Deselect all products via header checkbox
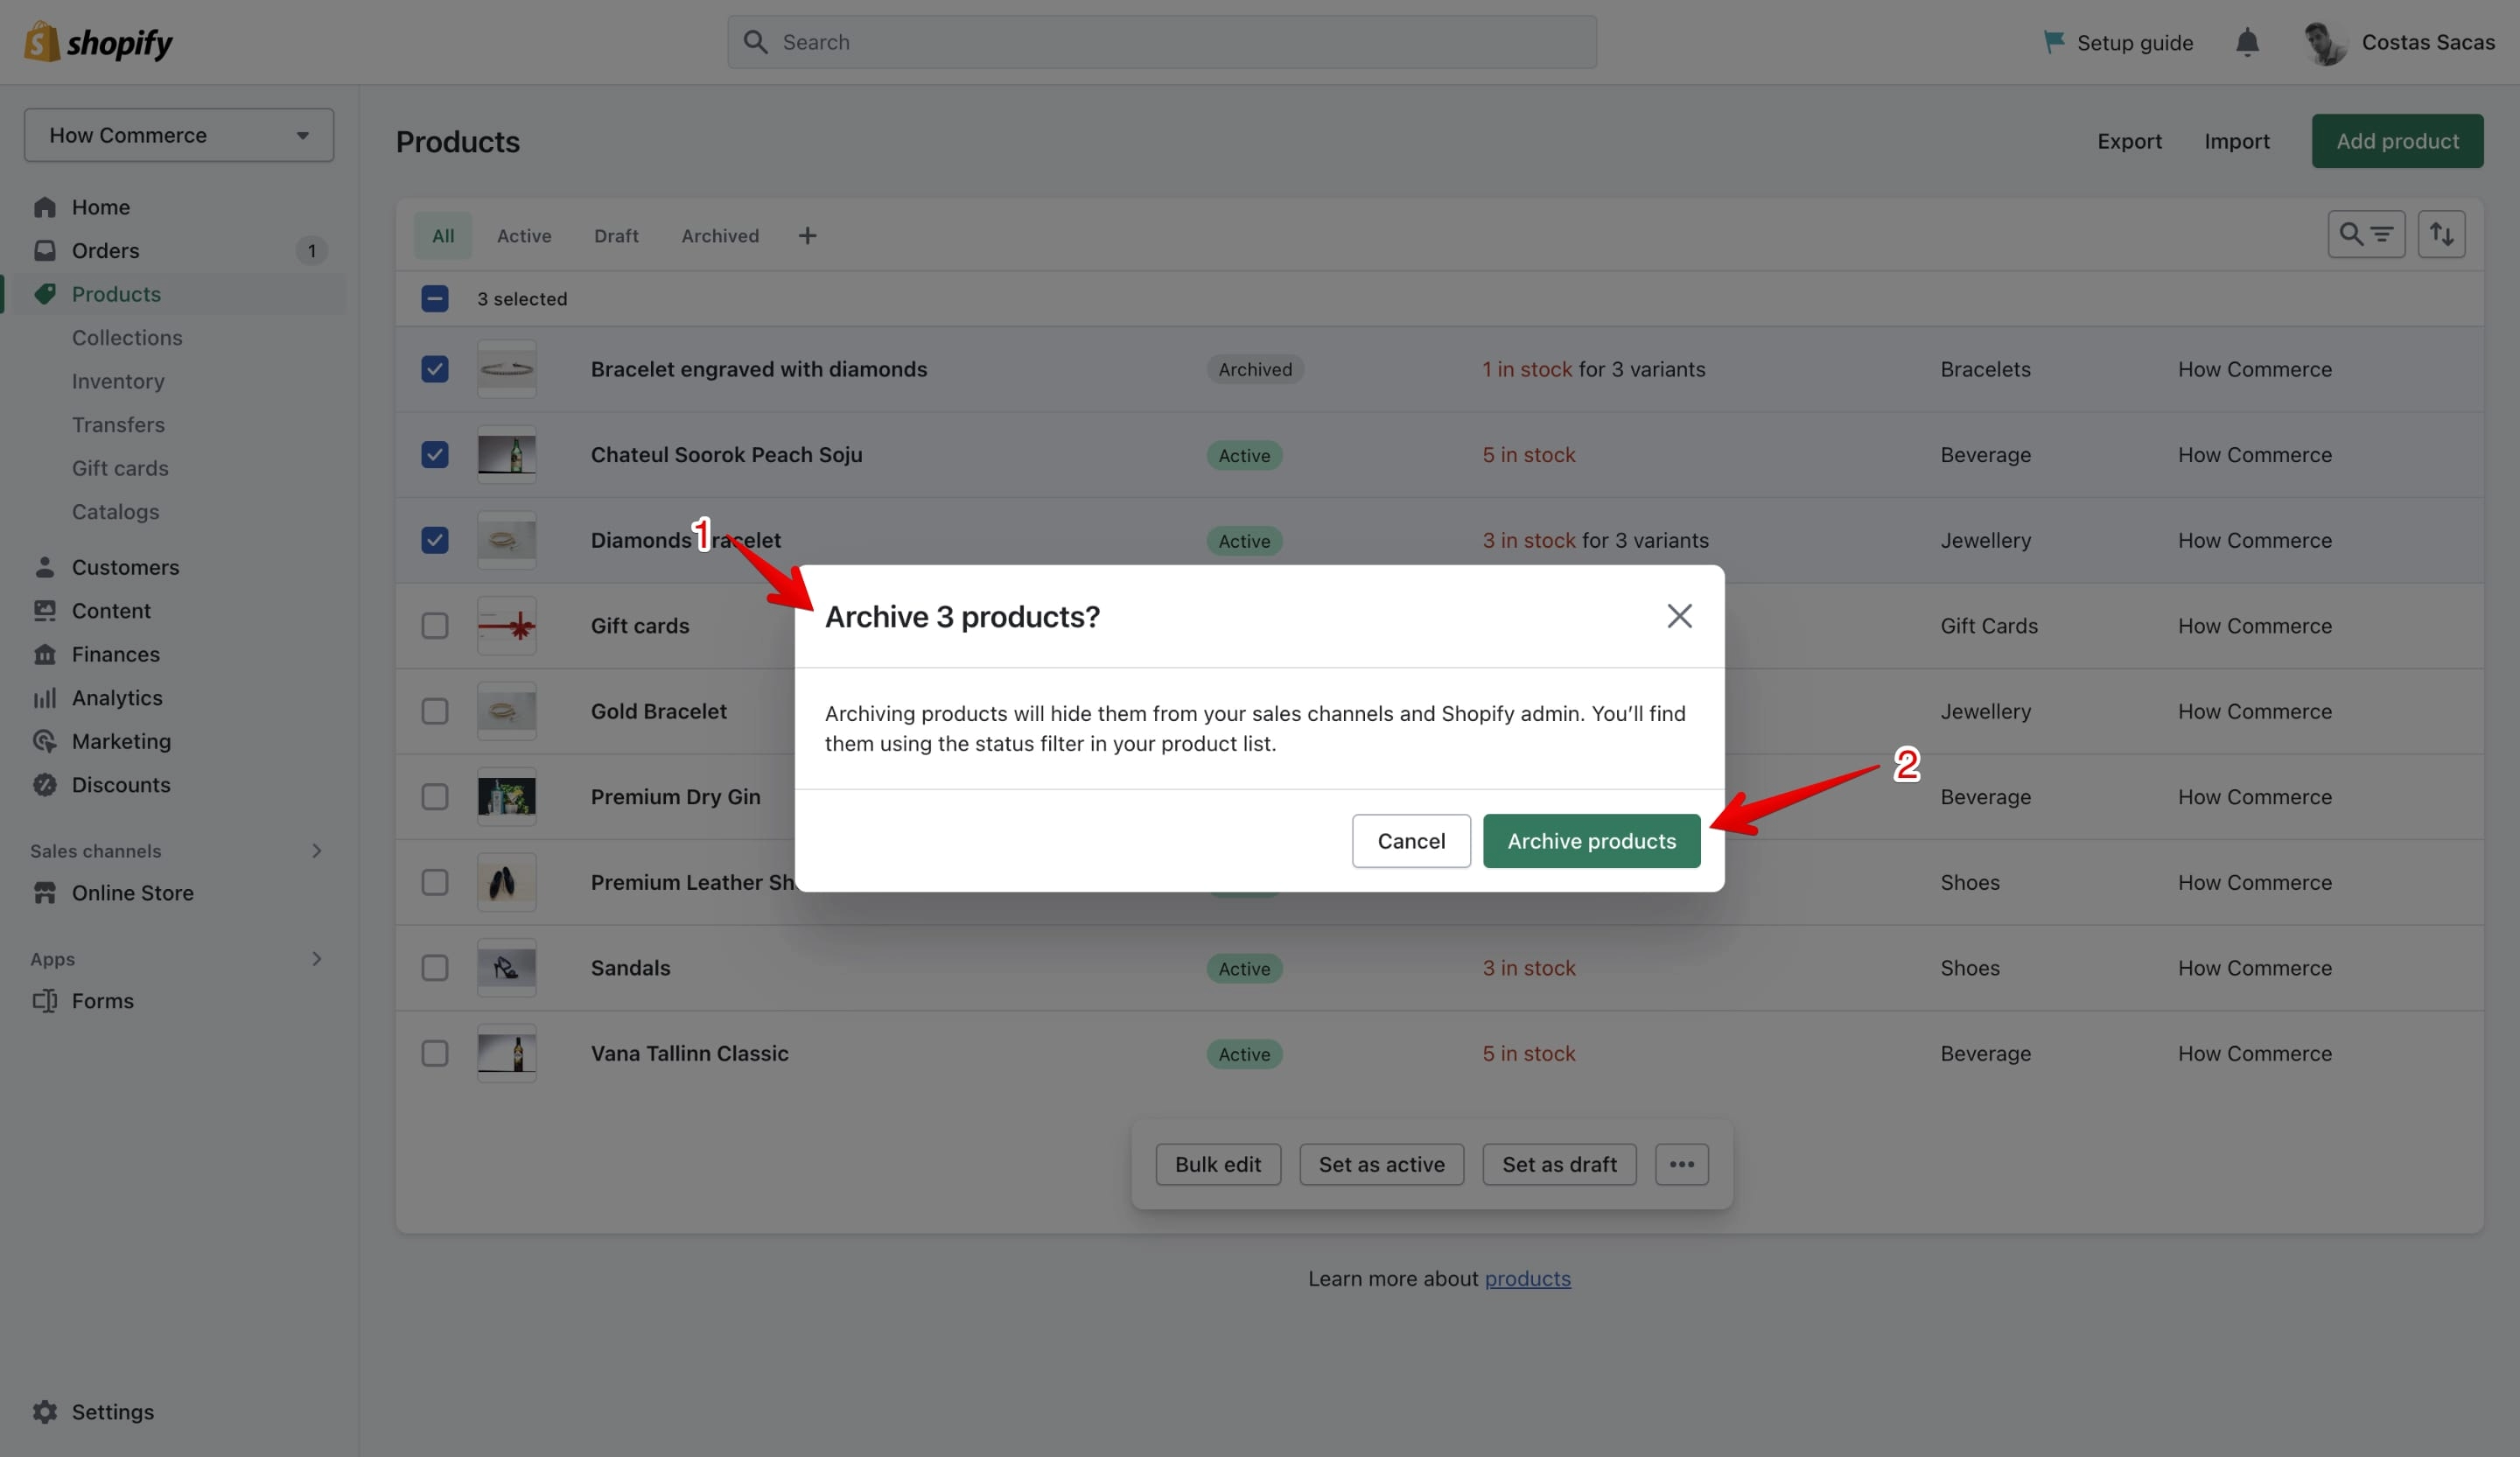 (x=434, y=298)
